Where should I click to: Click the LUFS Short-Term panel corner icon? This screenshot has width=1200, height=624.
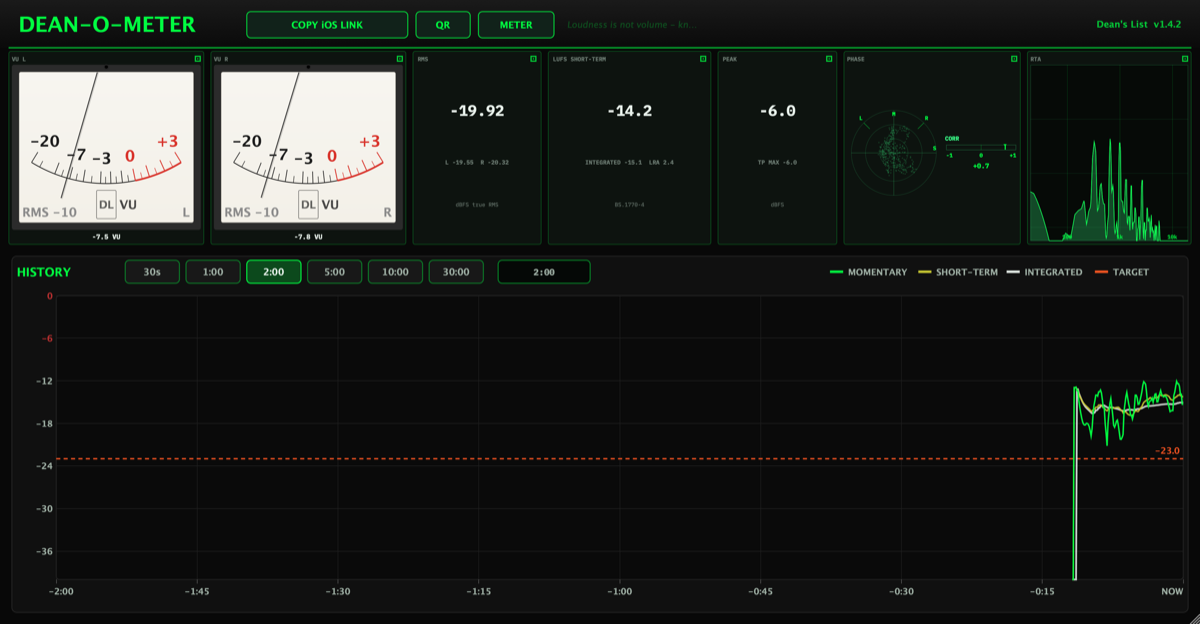[704, 59]
